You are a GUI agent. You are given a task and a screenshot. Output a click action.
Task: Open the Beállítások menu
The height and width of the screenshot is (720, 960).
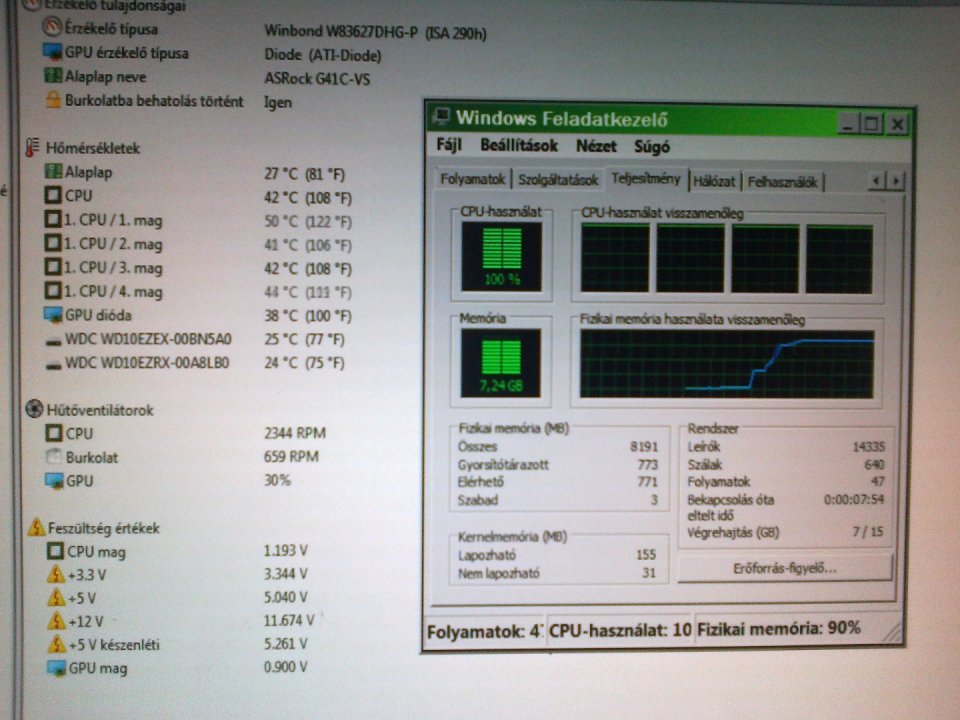519,146
